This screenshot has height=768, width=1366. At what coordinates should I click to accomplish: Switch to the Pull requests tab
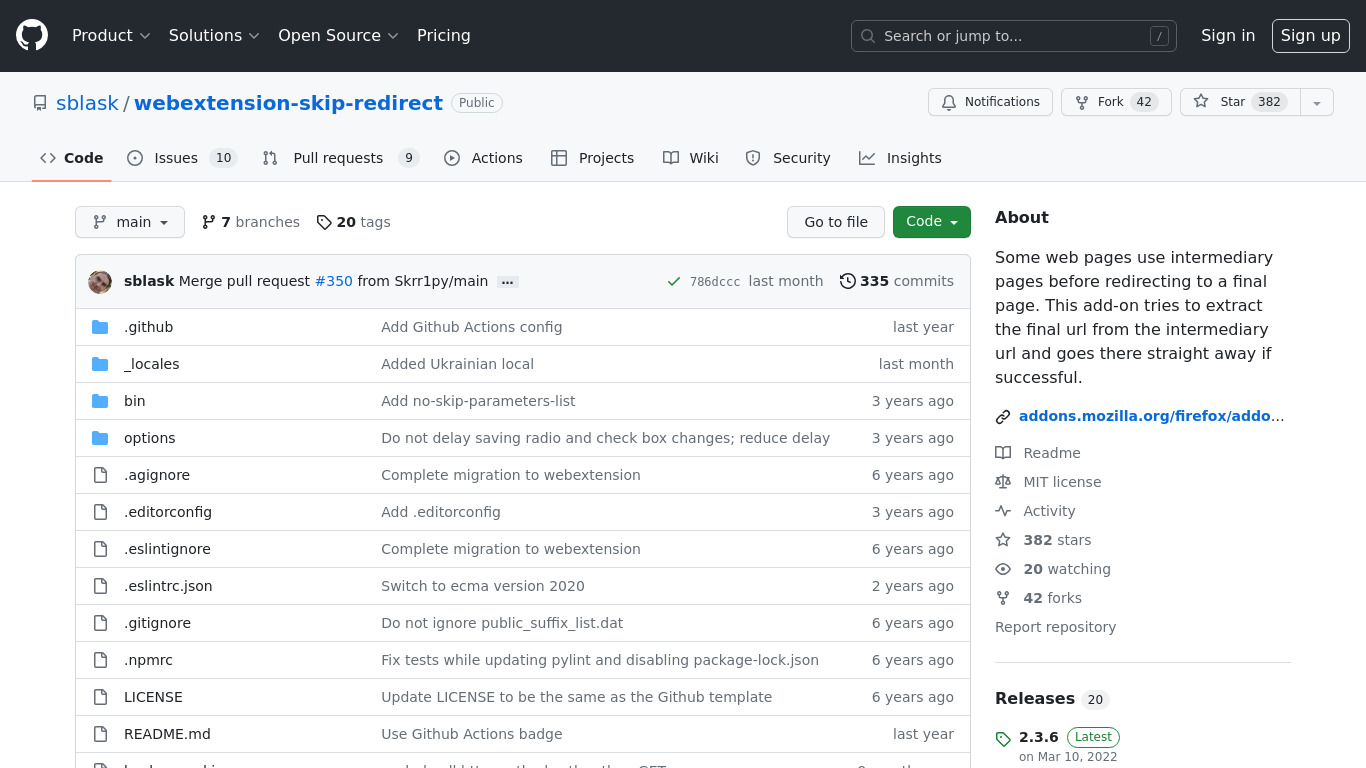tap(340, 158)
